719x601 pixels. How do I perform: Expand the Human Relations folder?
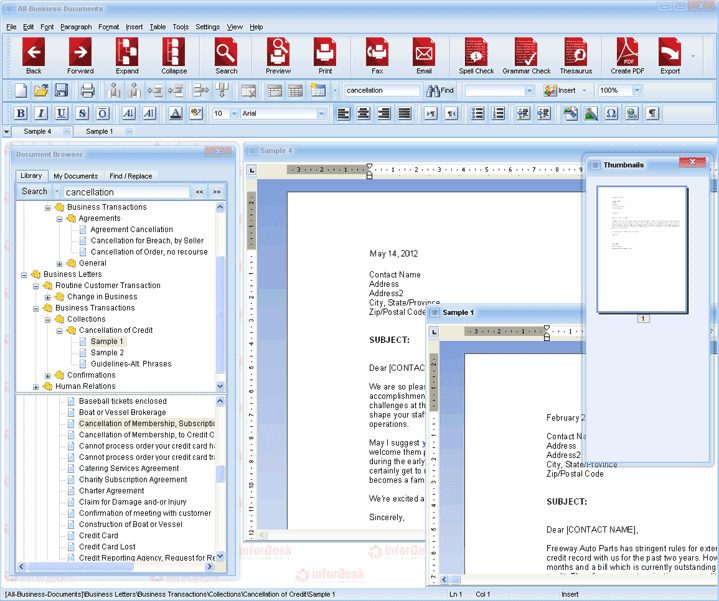click(36, 387)
